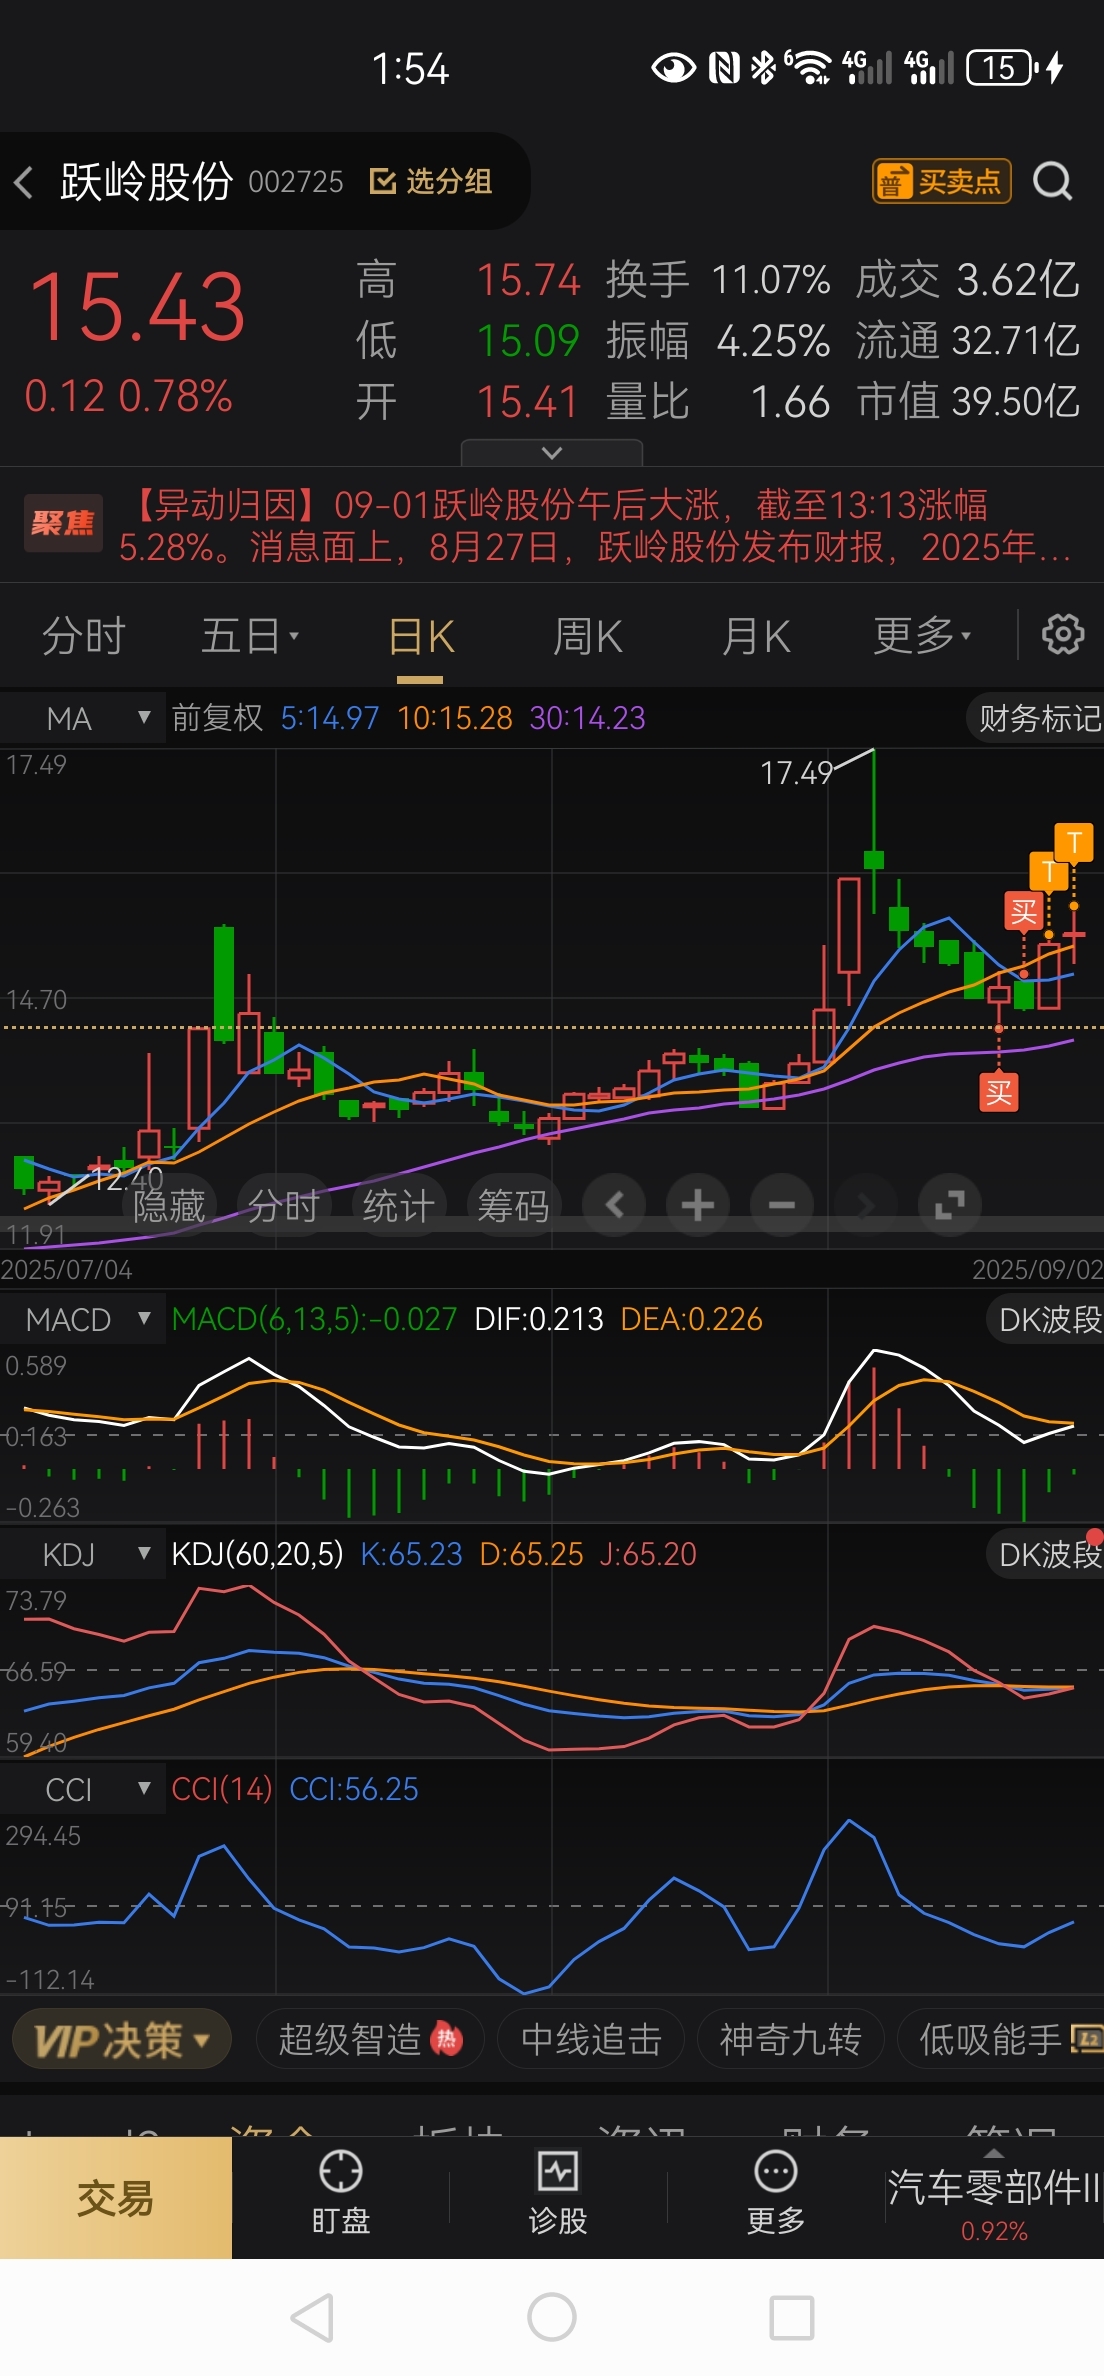The image size is (1104, 2376).
Task: Select the 日K daily candlestick tab
Action: pos(421,637)
